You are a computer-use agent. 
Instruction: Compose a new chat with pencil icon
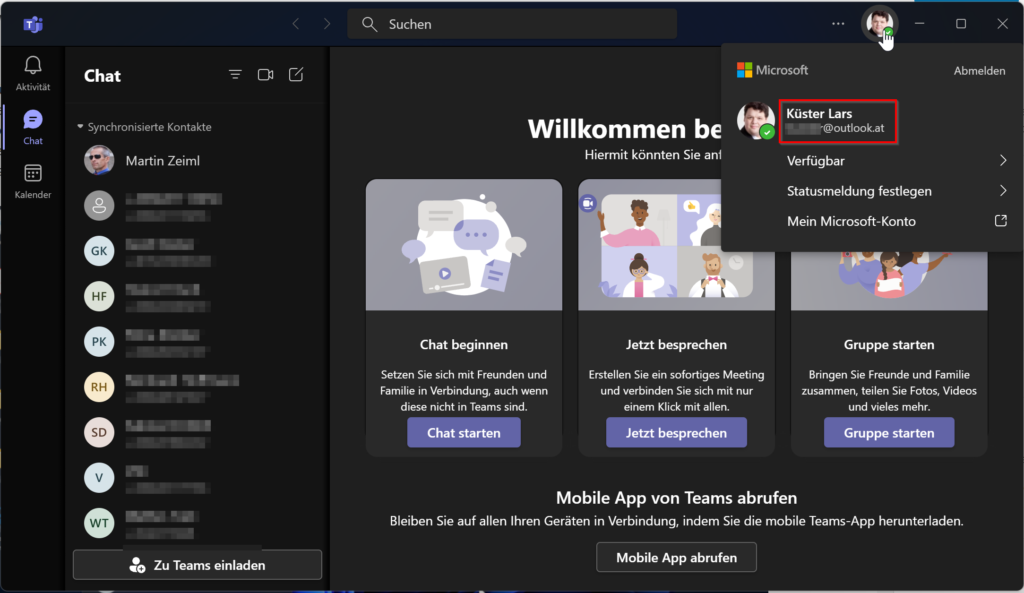click(296, 75)
